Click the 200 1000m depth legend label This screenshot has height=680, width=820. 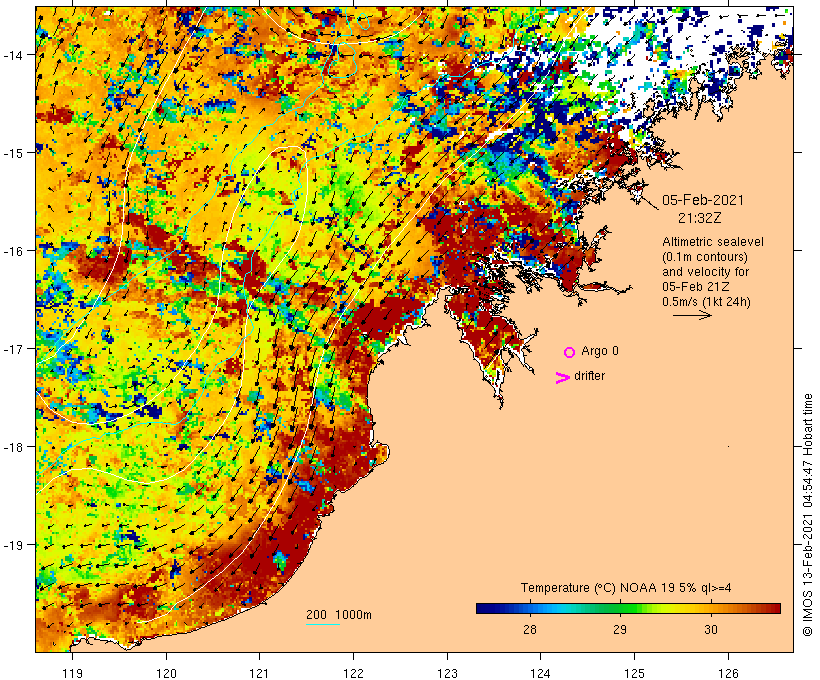coord(339,615)
